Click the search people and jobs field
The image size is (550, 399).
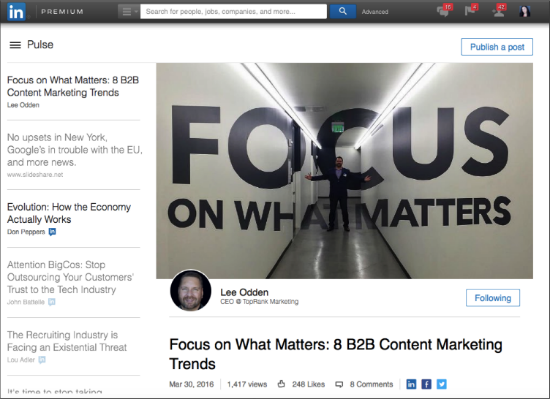pos(234,12)
